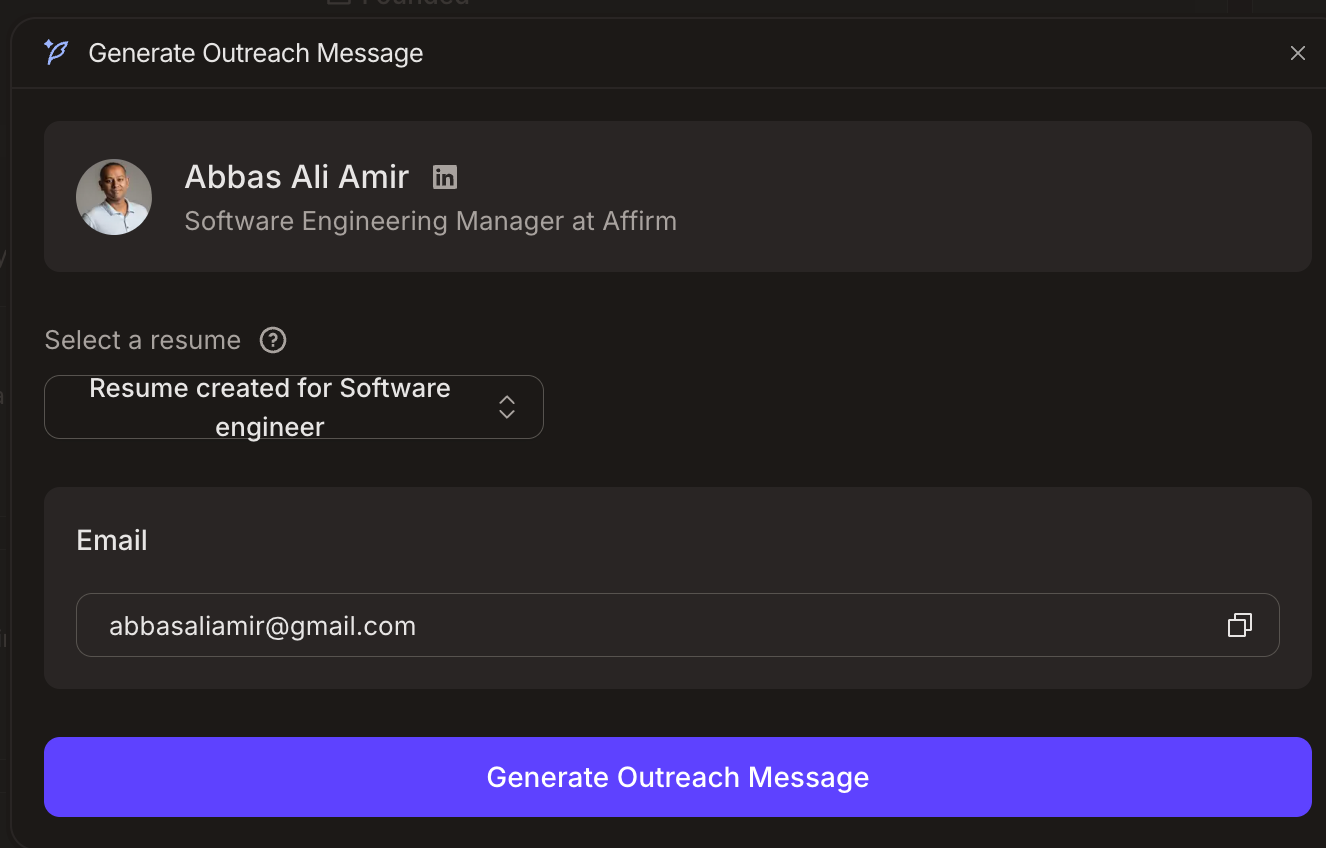
Task: Click the name Abbas Ali Amir
Action: [296, 176]
